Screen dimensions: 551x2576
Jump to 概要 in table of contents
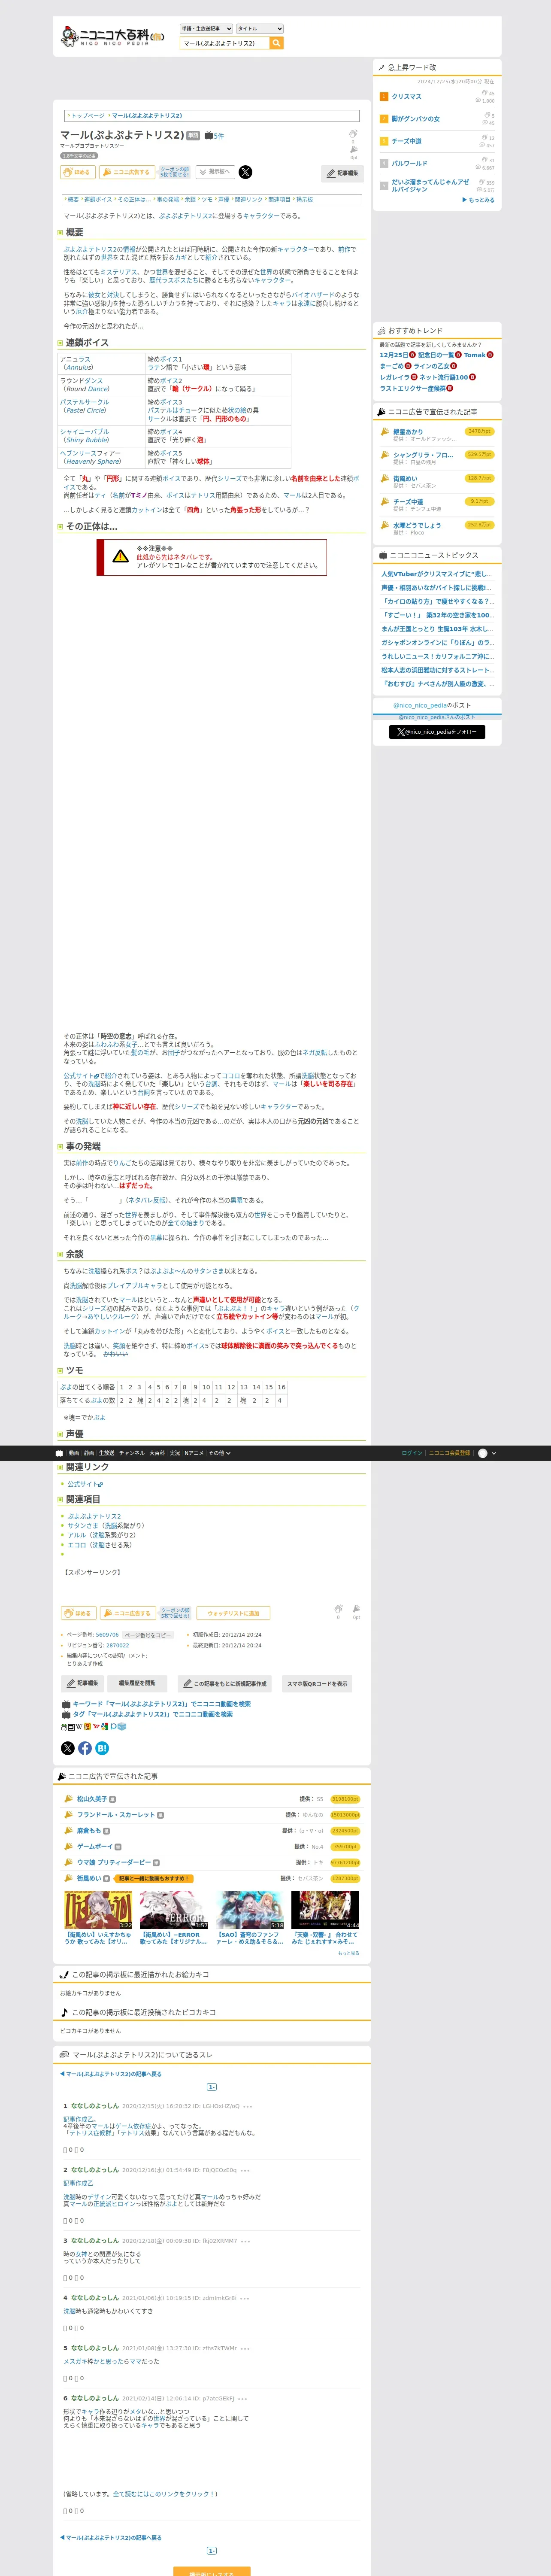[72, 199]
